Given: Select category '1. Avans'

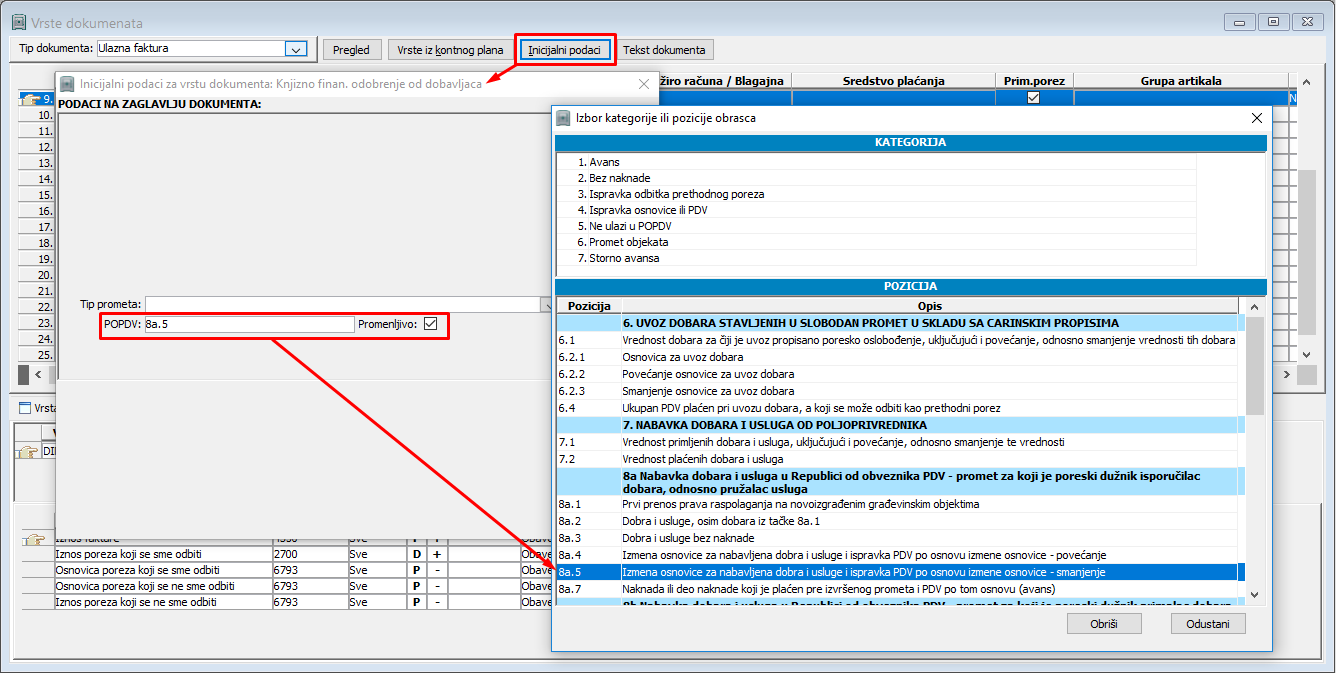Looking at the screenshot, I should [x=603, y=162].
